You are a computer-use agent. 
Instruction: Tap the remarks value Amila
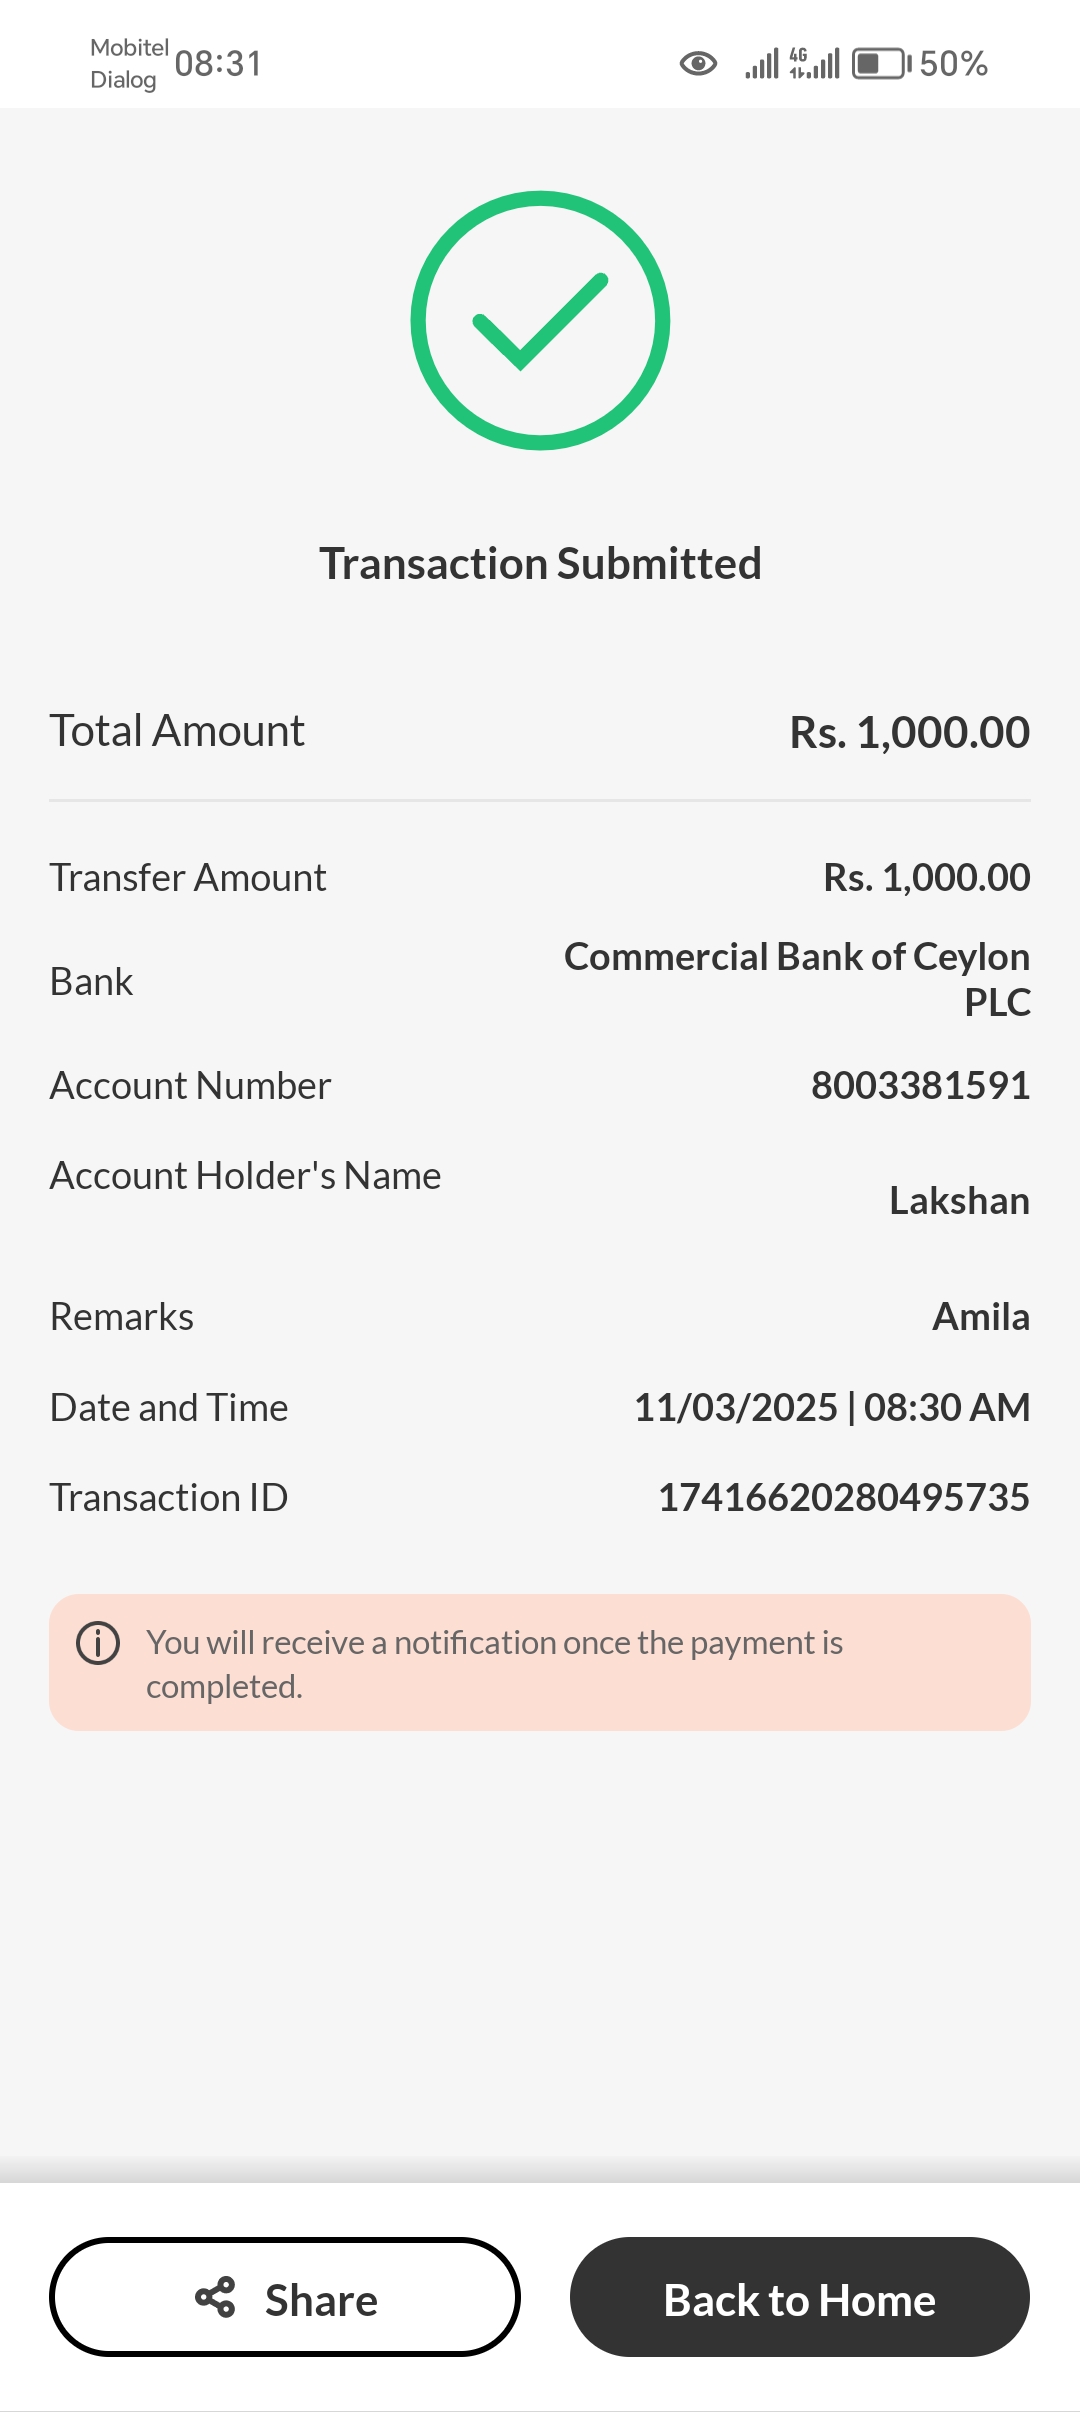[x=980, y=1316]
